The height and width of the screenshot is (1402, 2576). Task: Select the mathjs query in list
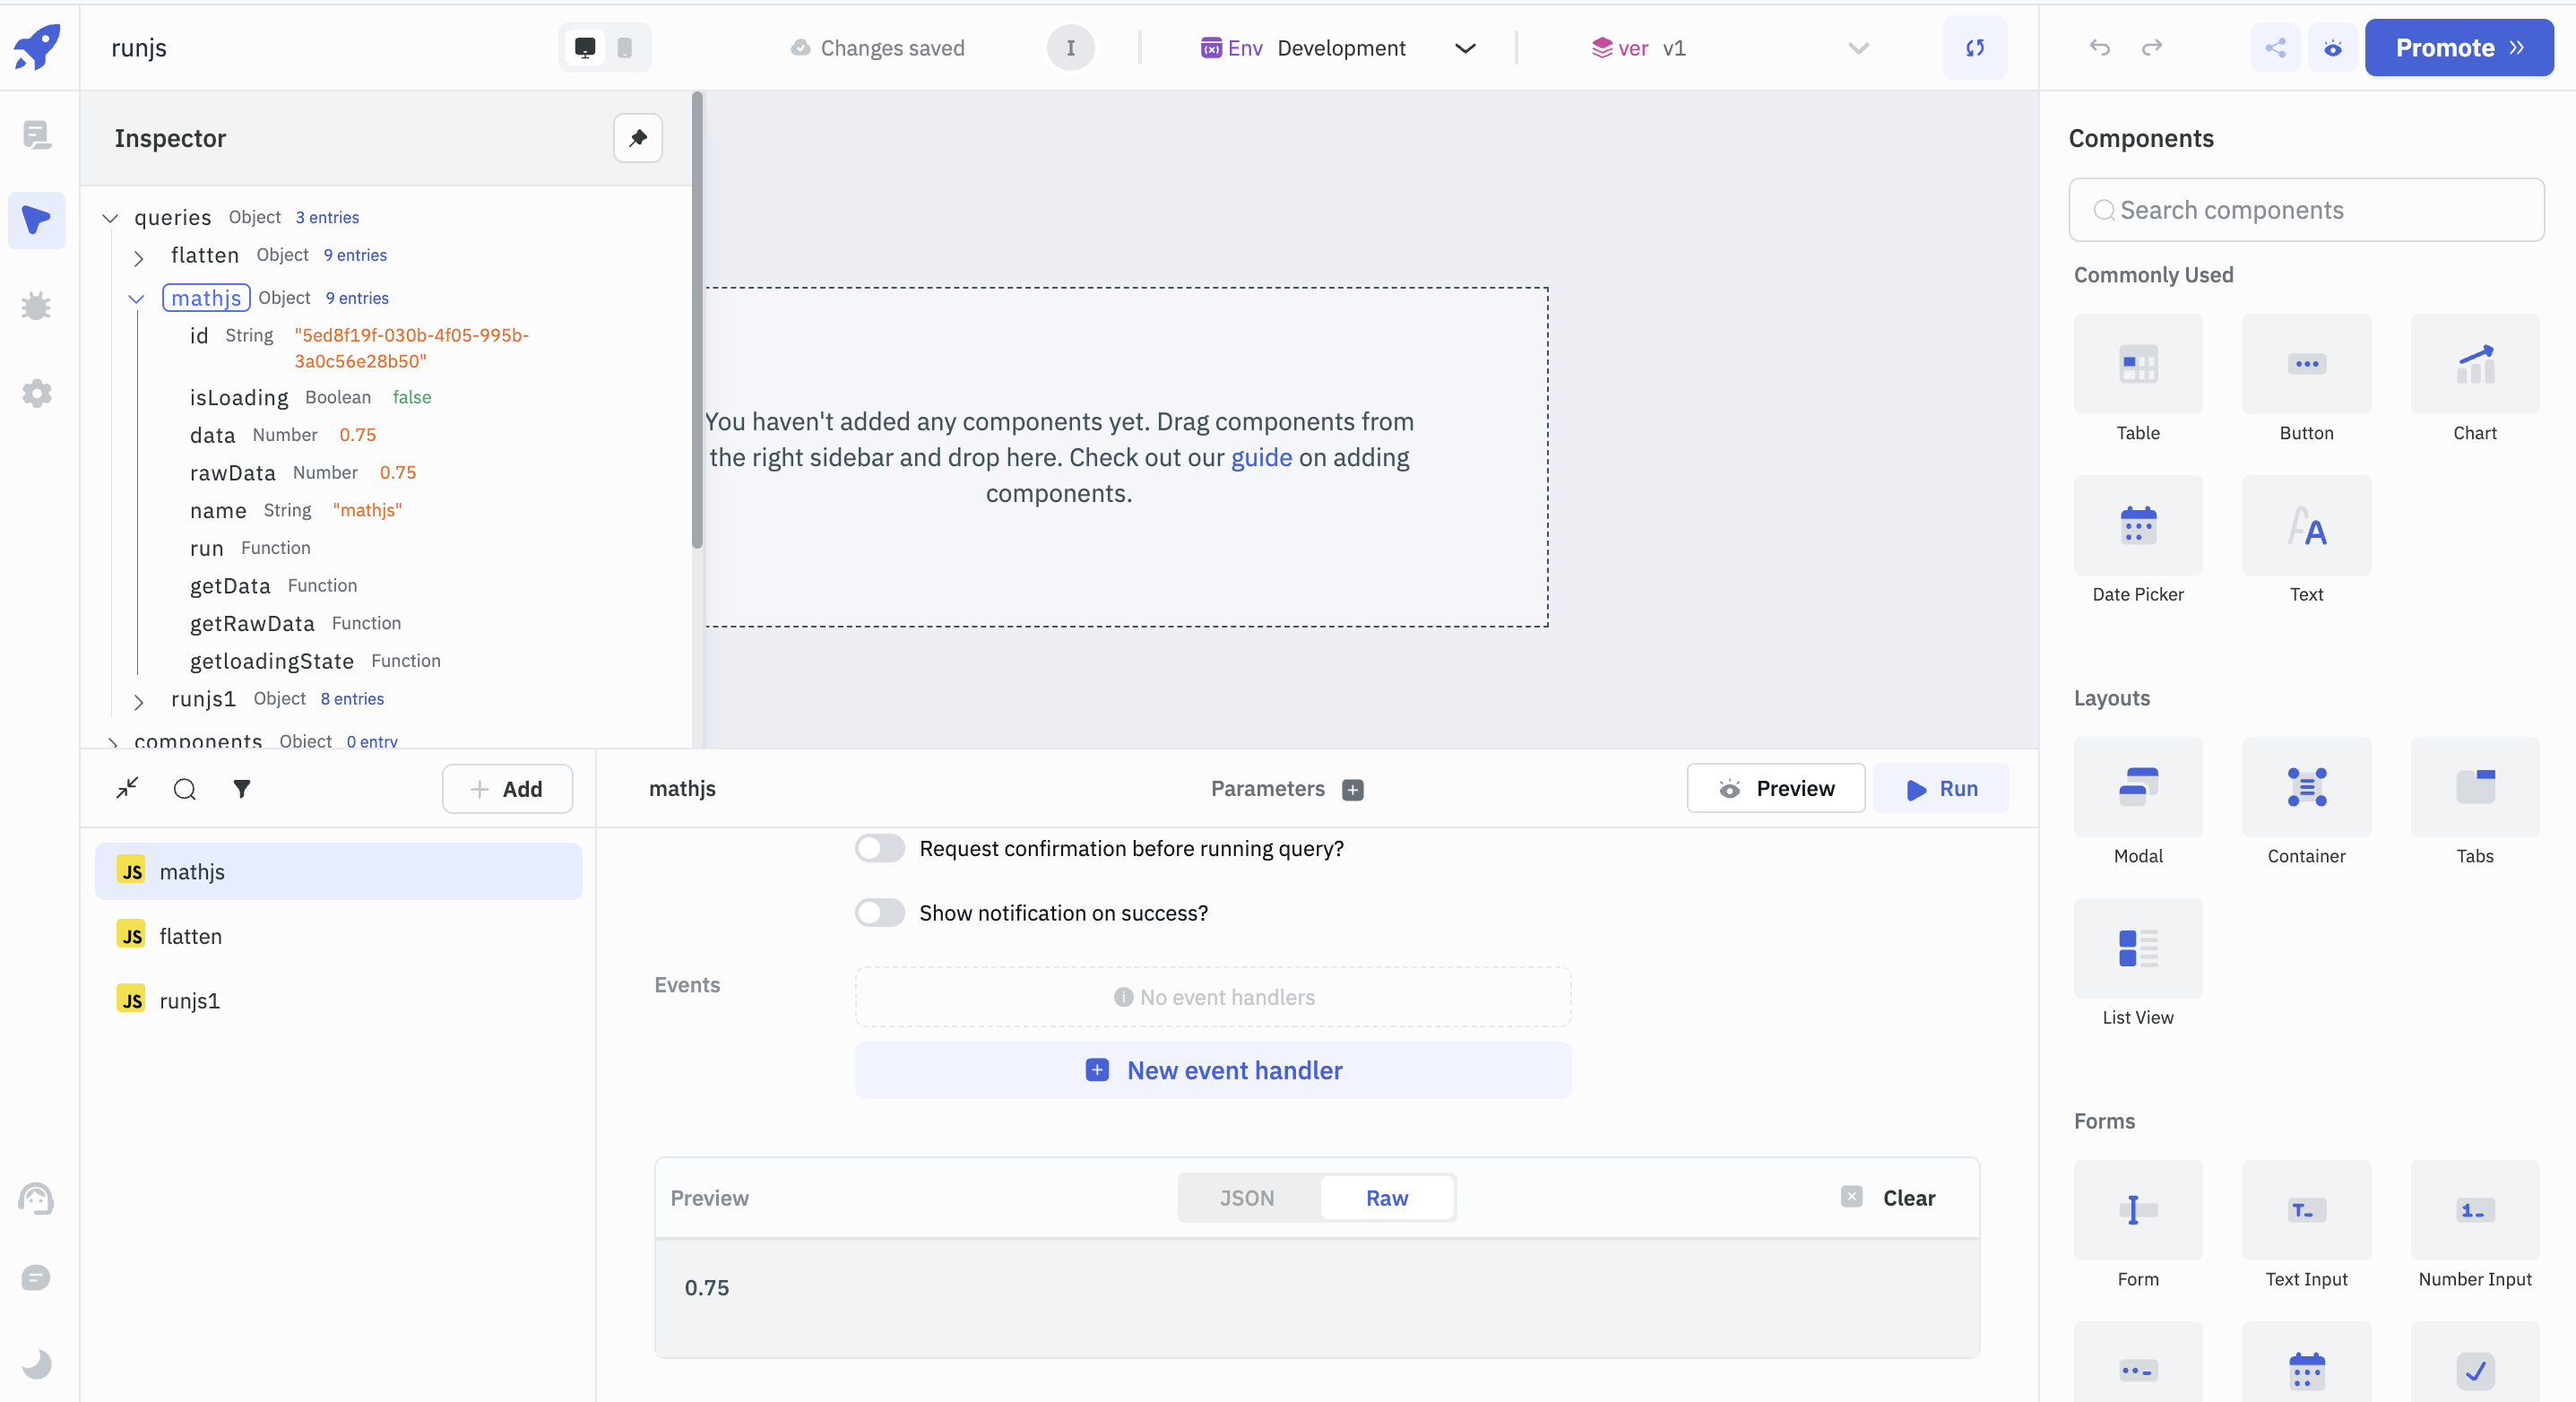[338, 871]
